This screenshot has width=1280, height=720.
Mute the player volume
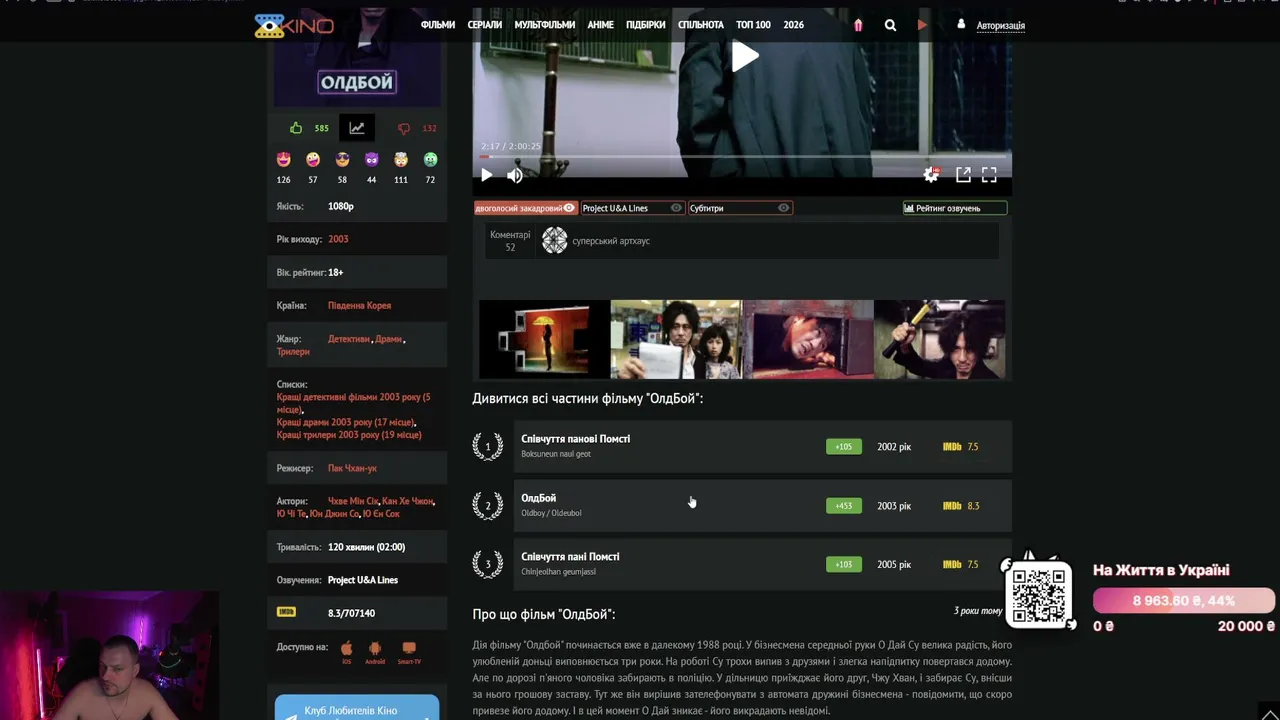tap(515, 175)
